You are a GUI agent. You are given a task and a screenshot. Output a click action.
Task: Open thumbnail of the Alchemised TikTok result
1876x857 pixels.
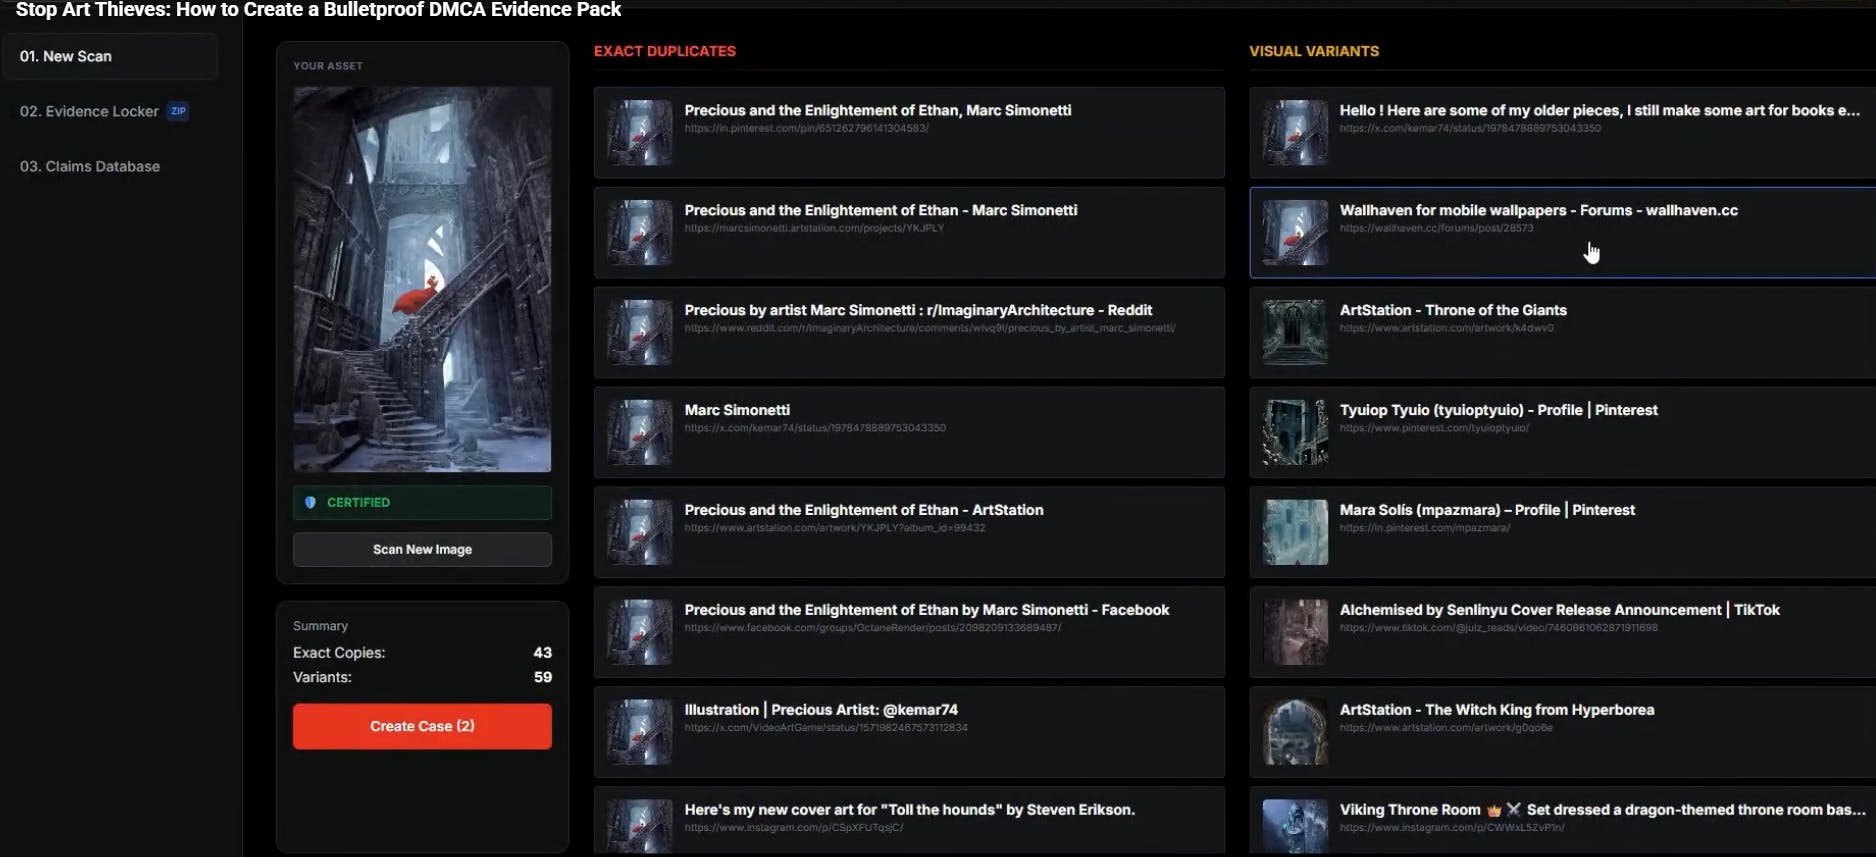click(x=1295, y=632)
